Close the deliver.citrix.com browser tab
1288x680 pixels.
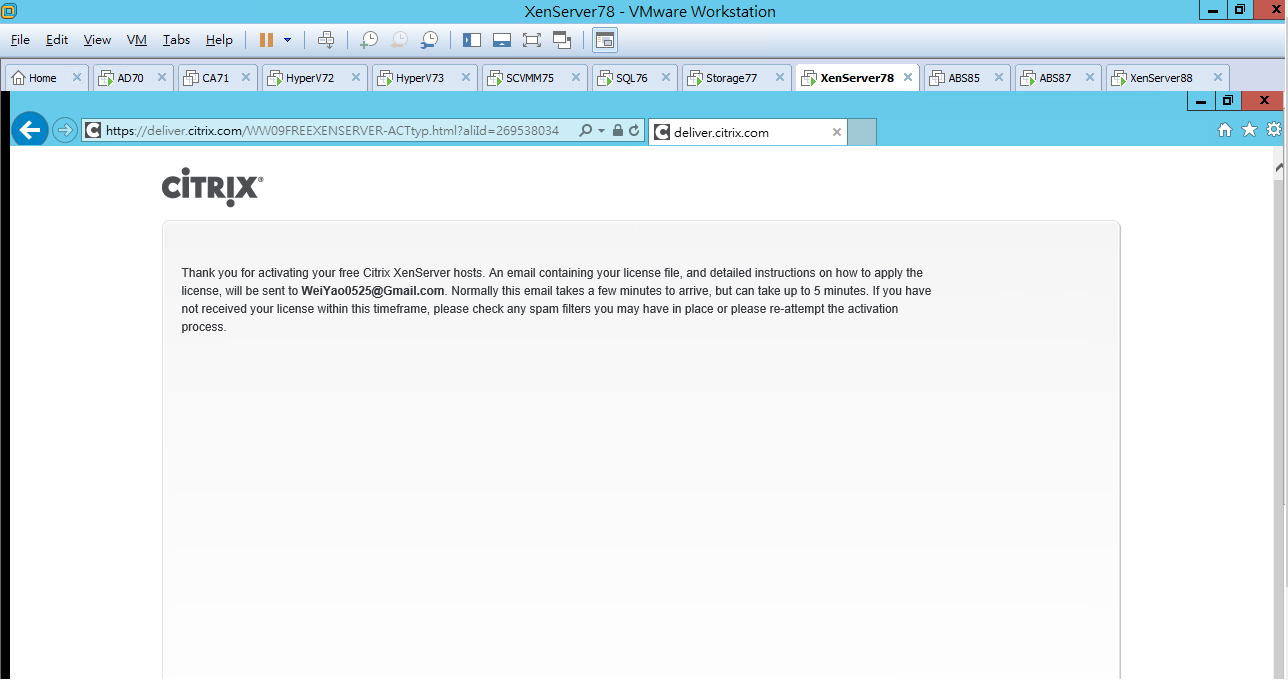tap(837, 132)
